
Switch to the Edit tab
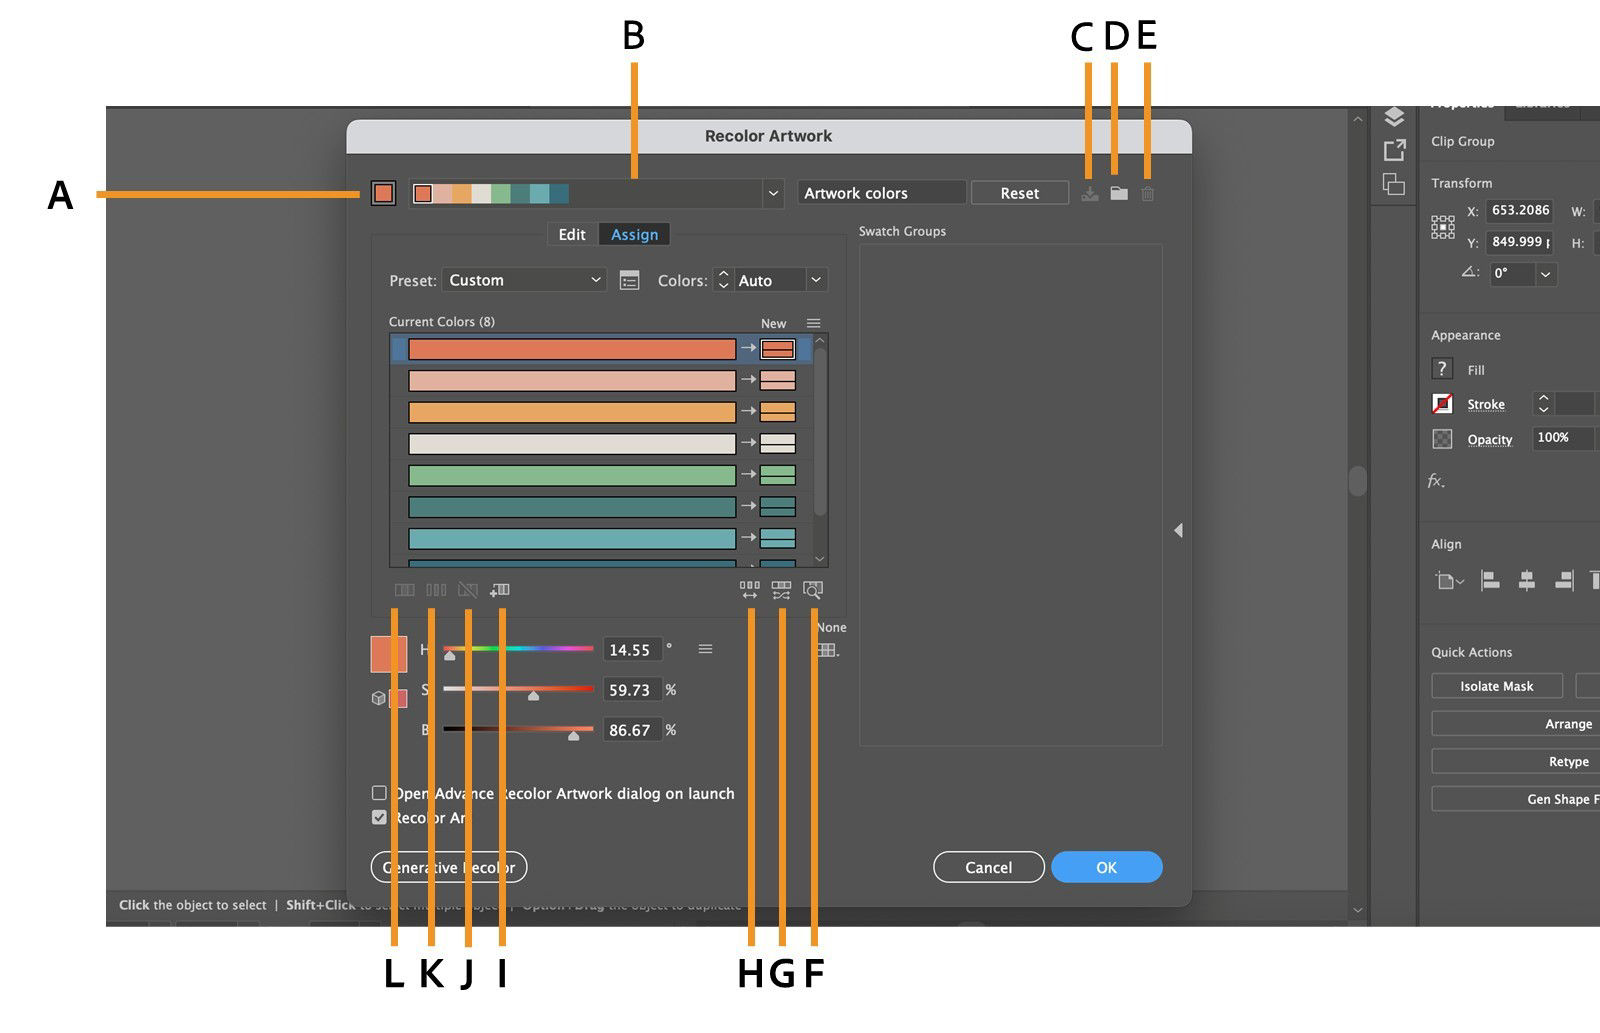571,234
